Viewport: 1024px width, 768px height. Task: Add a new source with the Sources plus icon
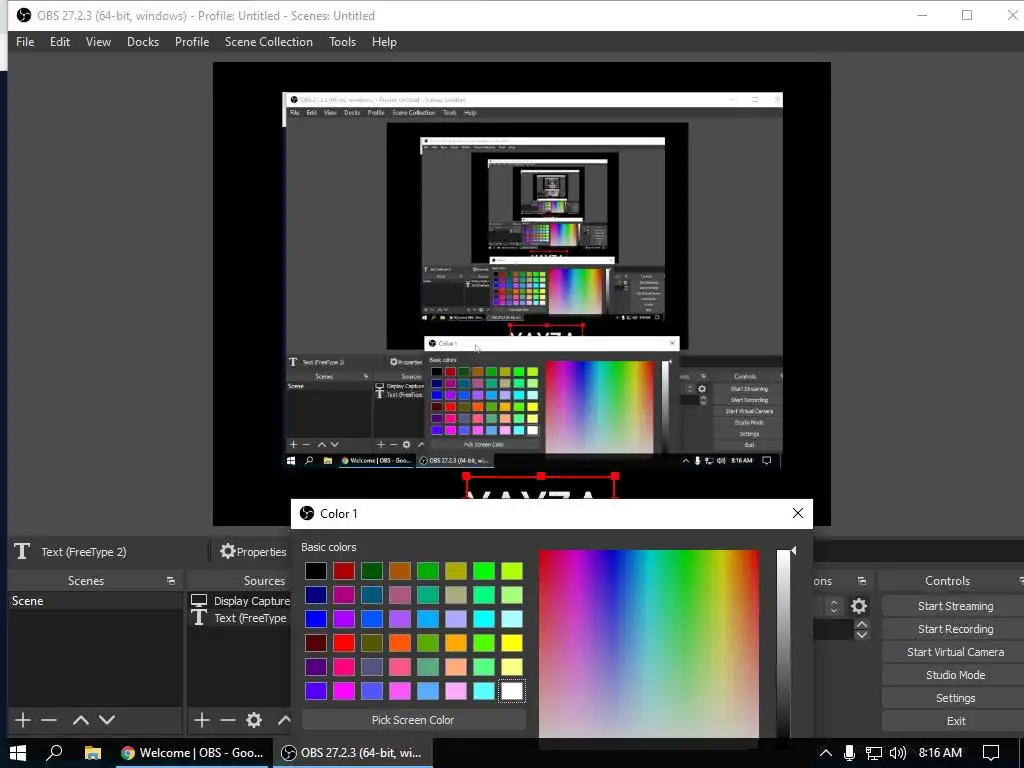(x=202, y=720)
